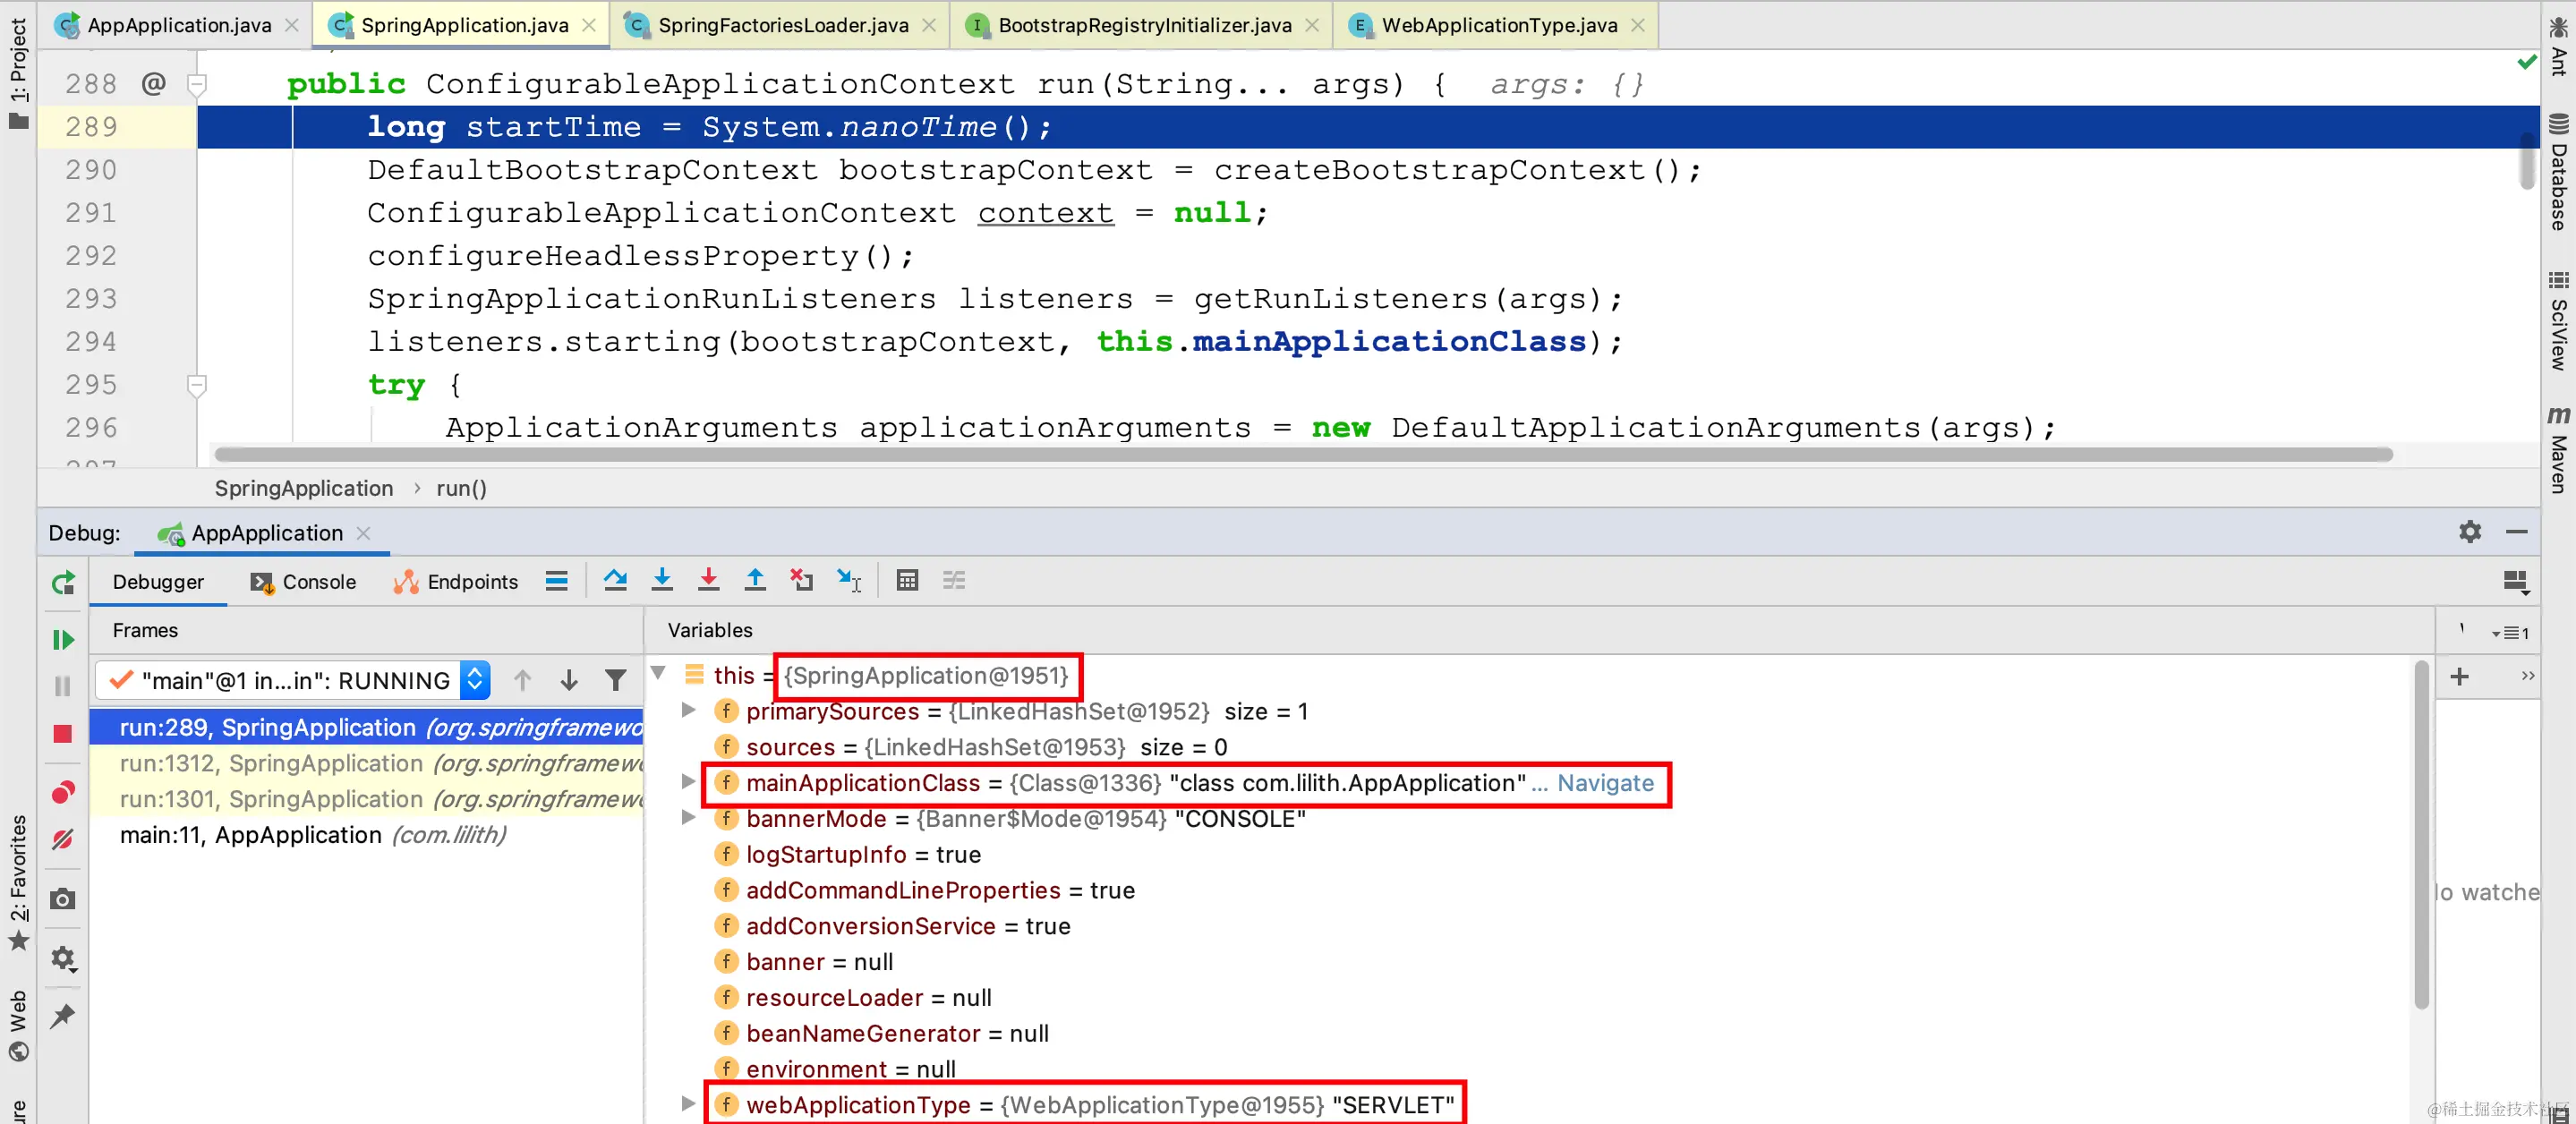The height and width of the screenshot is (1124, 2576).
Task: Toggle Mute Breakpoints icon
Action: coord(62,839)
